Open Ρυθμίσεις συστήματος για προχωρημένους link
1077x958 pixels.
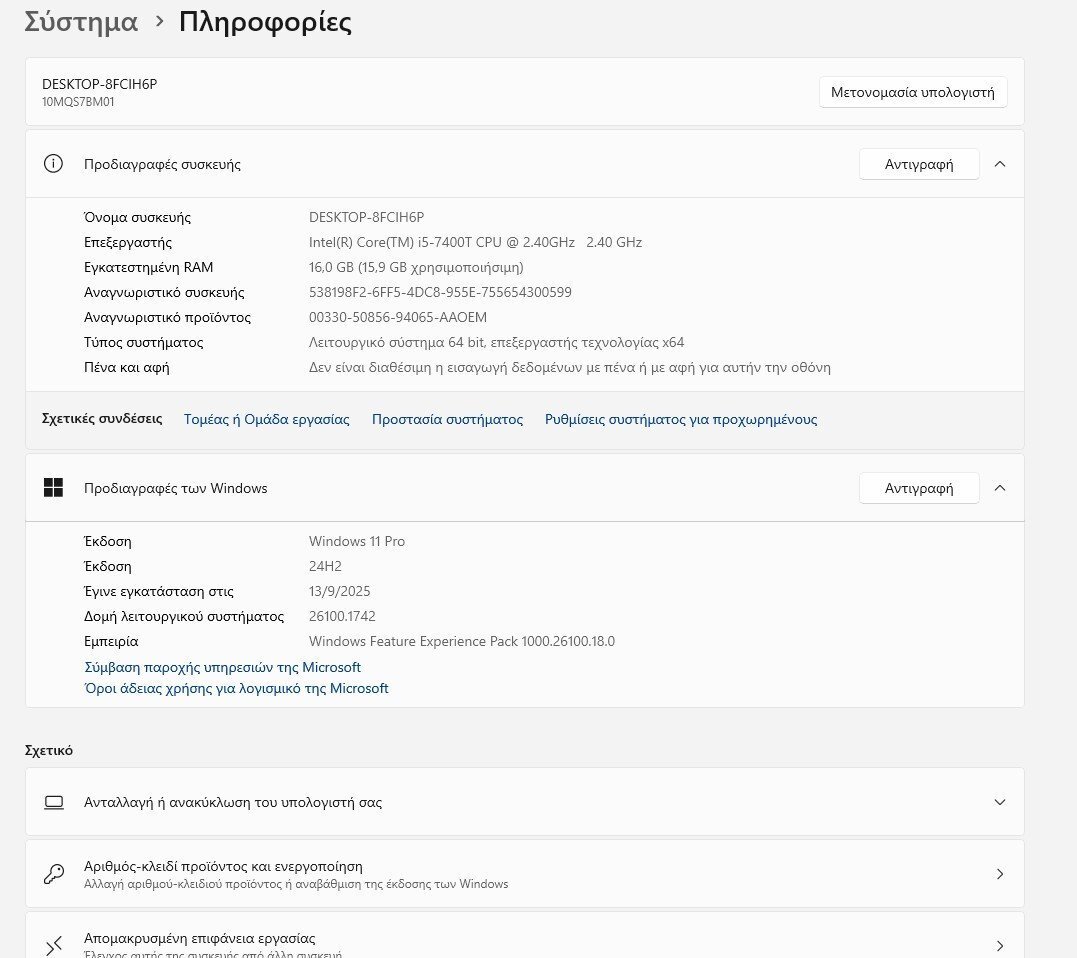click(x=681, y=419)
